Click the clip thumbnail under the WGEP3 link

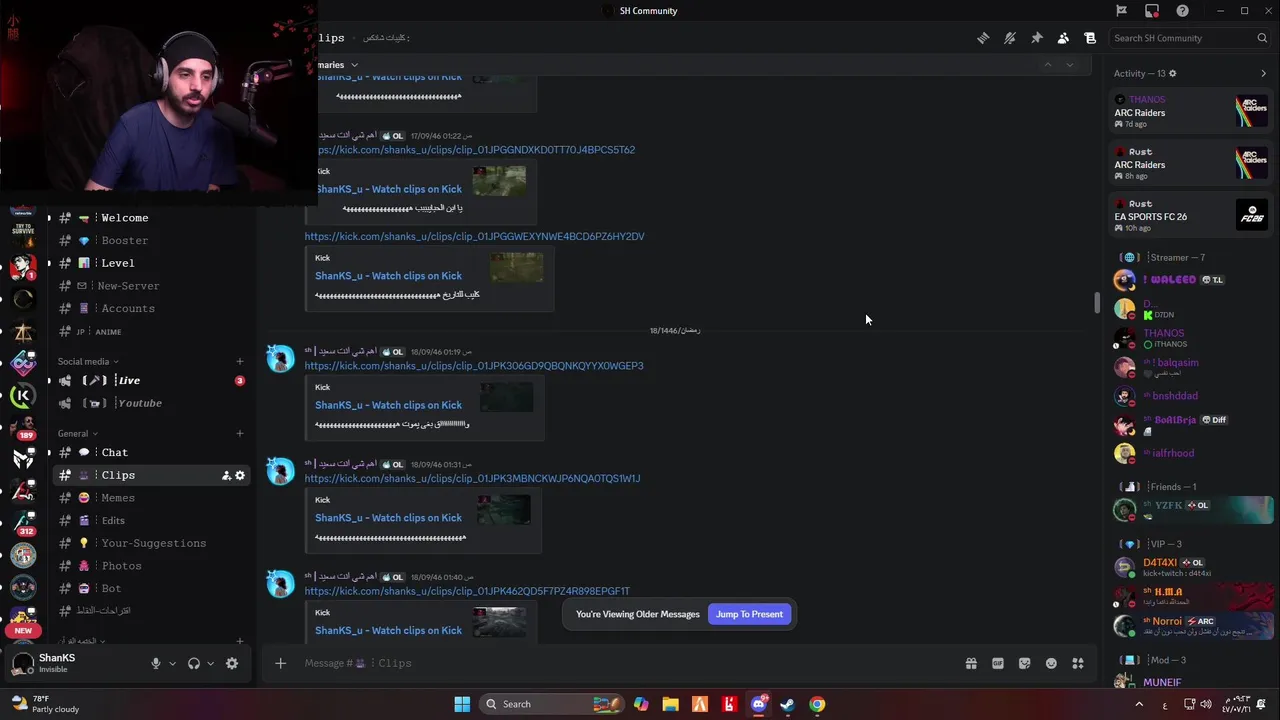point(506,398)
